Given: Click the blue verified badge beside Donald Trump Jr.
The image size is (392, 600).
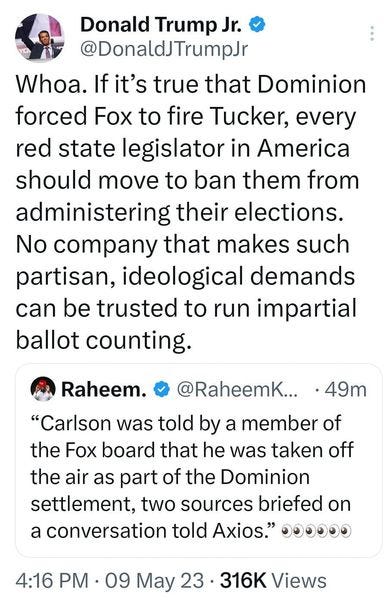Looking at the screenshot, I should pyautogui.click(x=258, y=25).
